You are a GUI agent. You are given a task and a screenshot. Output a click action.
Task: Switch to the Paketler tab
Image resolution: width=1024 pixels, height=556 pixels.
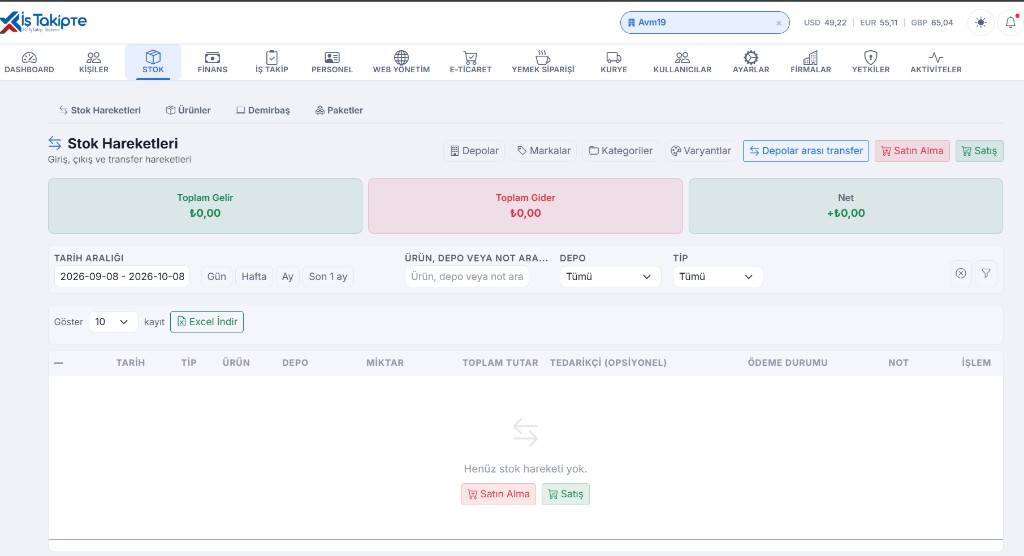pos(339,110)
